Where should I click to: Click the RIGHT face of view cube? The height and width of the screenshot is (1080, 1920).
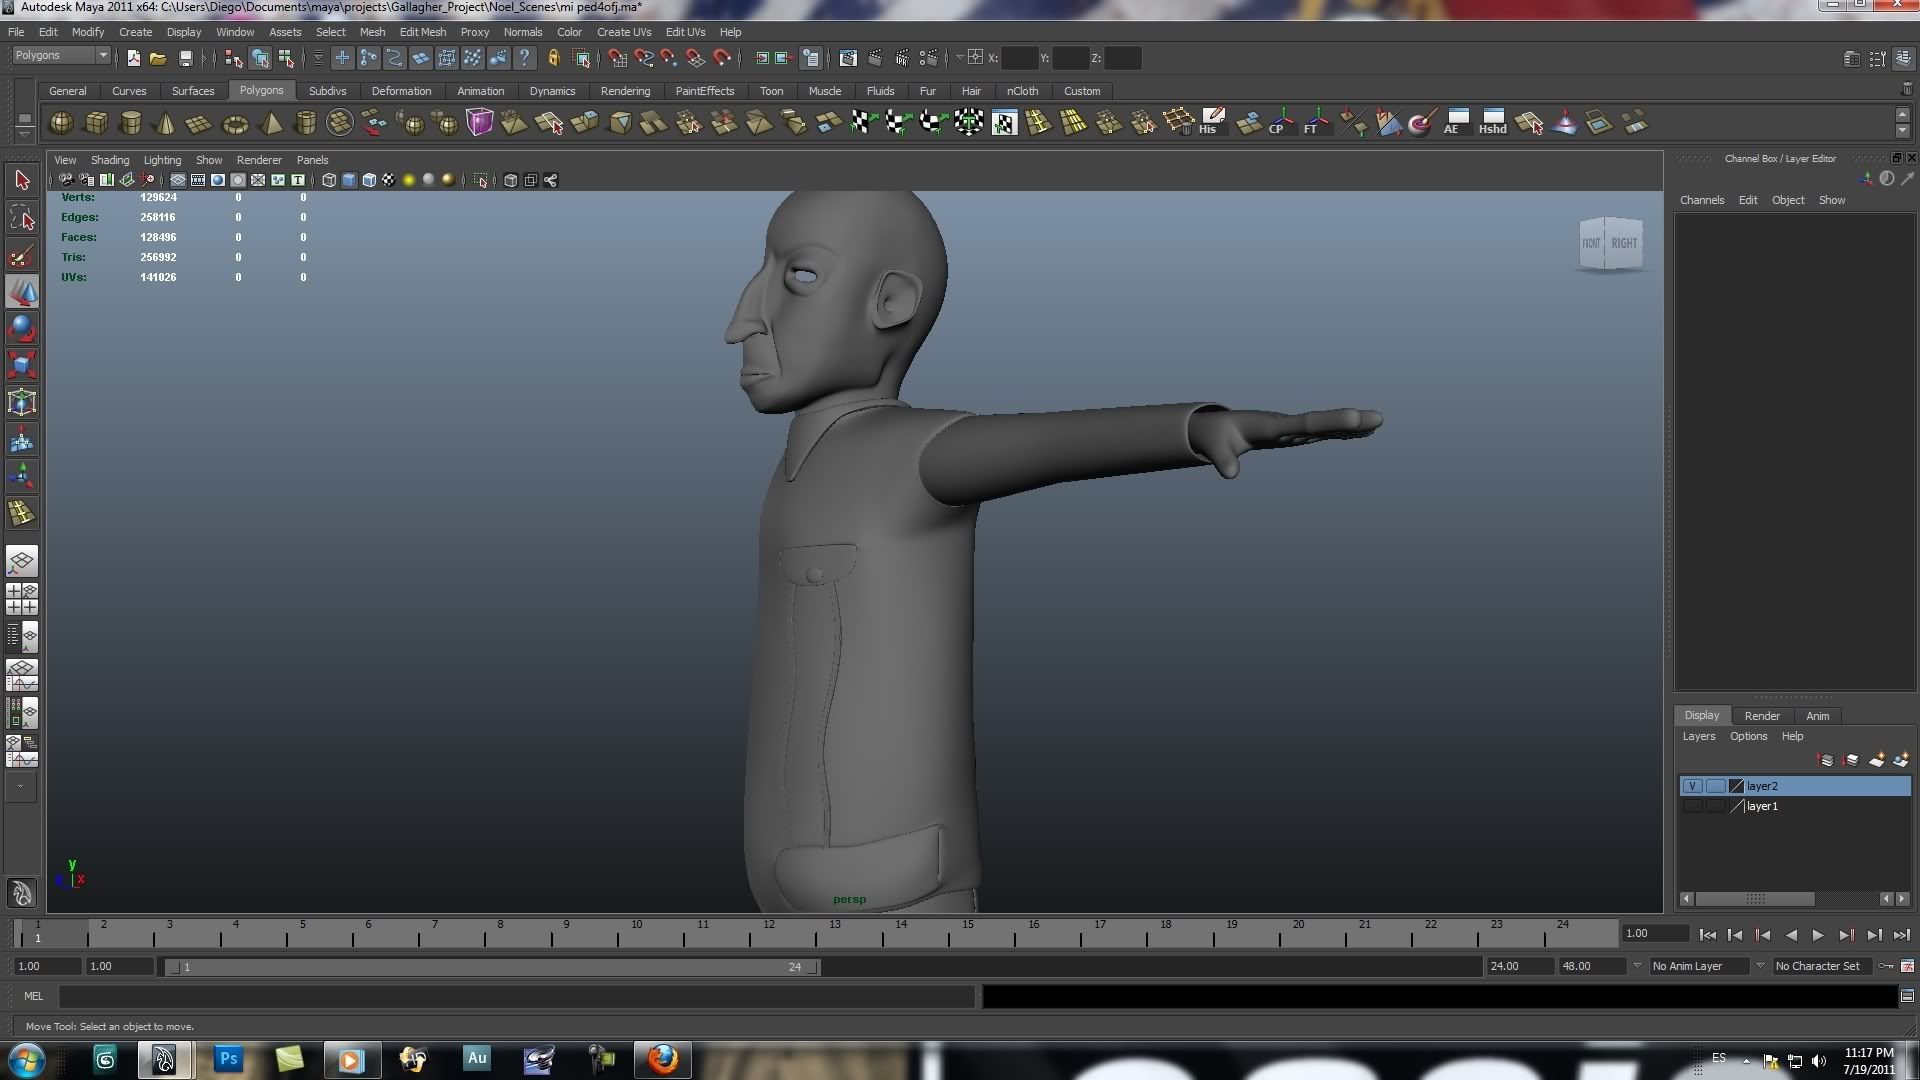[1624, 243]
